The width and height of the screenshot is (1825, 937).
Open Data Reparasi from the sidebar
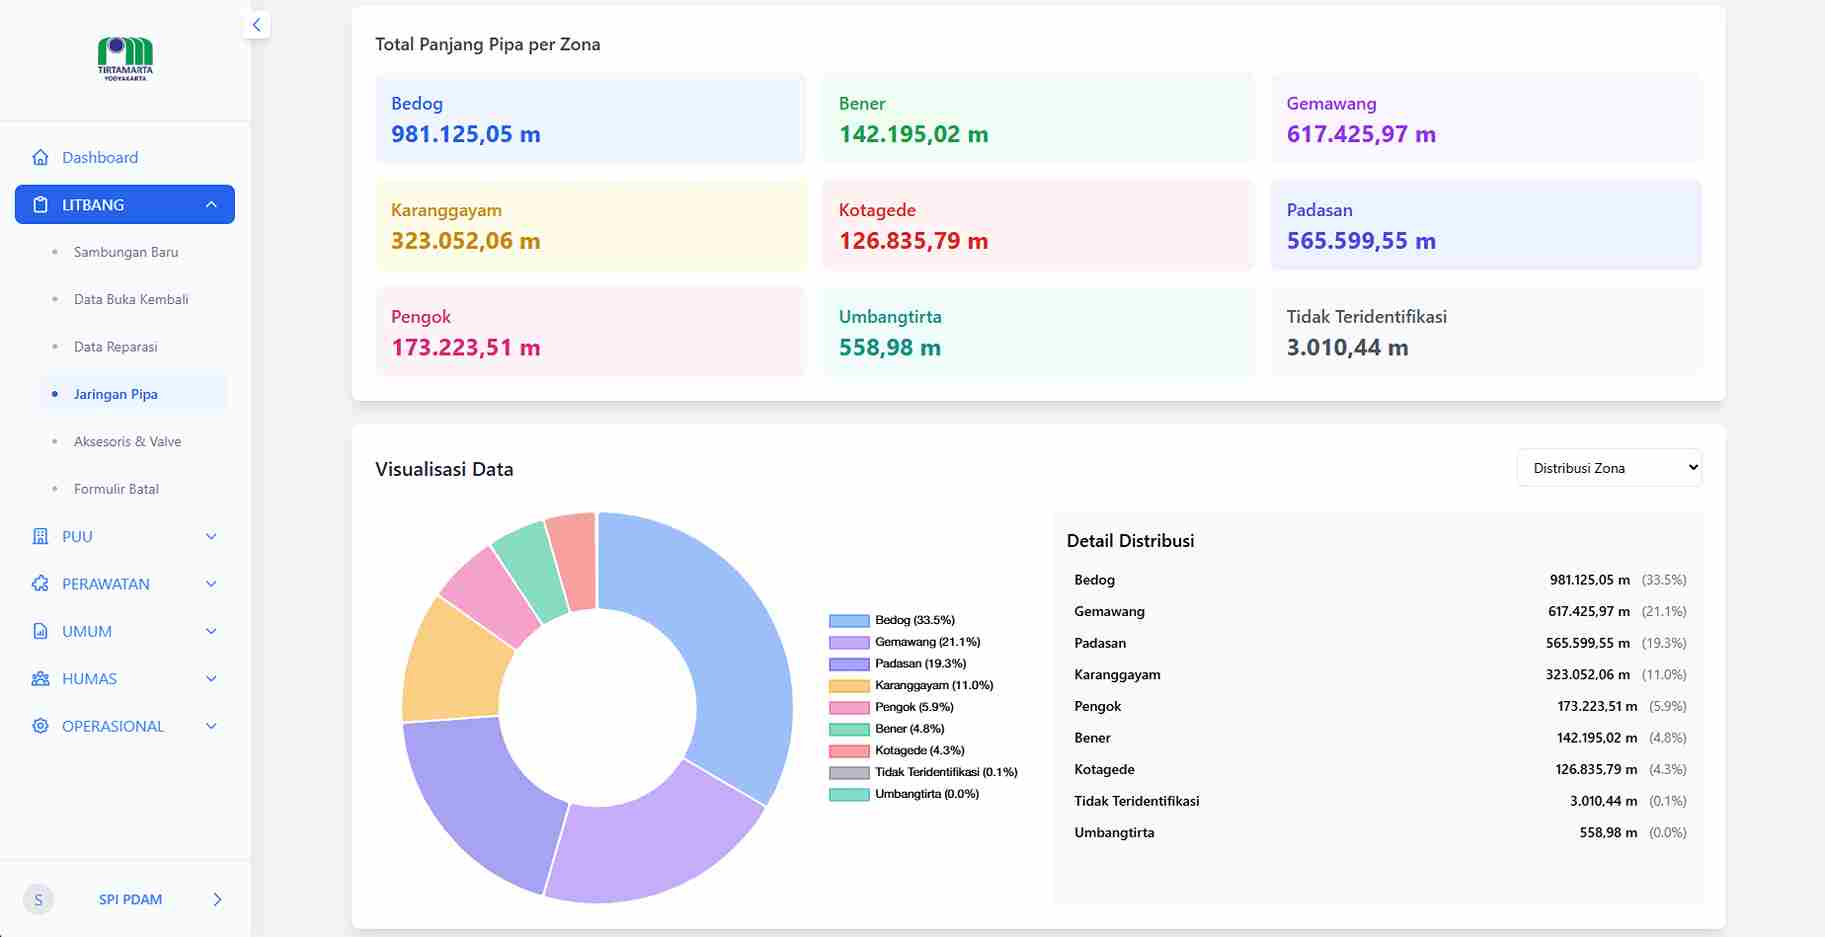pos(115,346)
